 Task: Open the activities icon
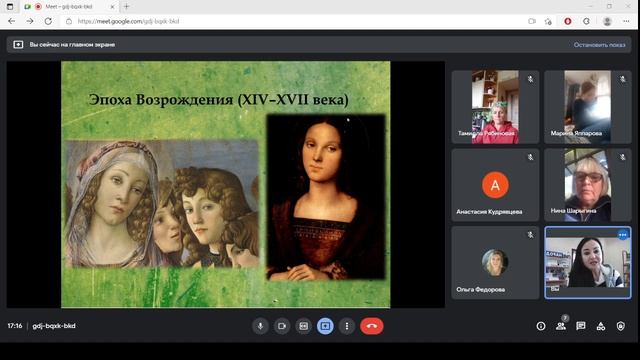[x=601, y=326]
